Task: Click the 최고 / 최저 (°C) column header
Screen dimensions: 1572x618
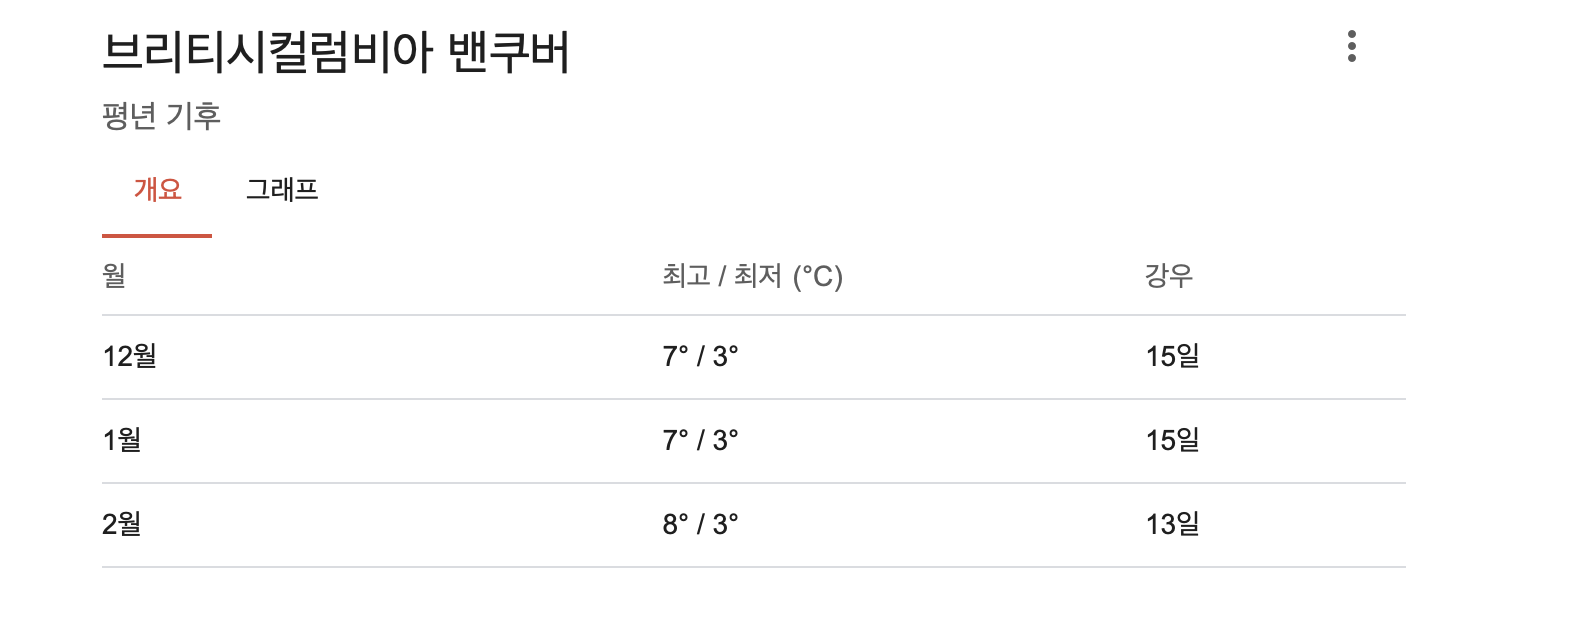Action: (753, 276)
